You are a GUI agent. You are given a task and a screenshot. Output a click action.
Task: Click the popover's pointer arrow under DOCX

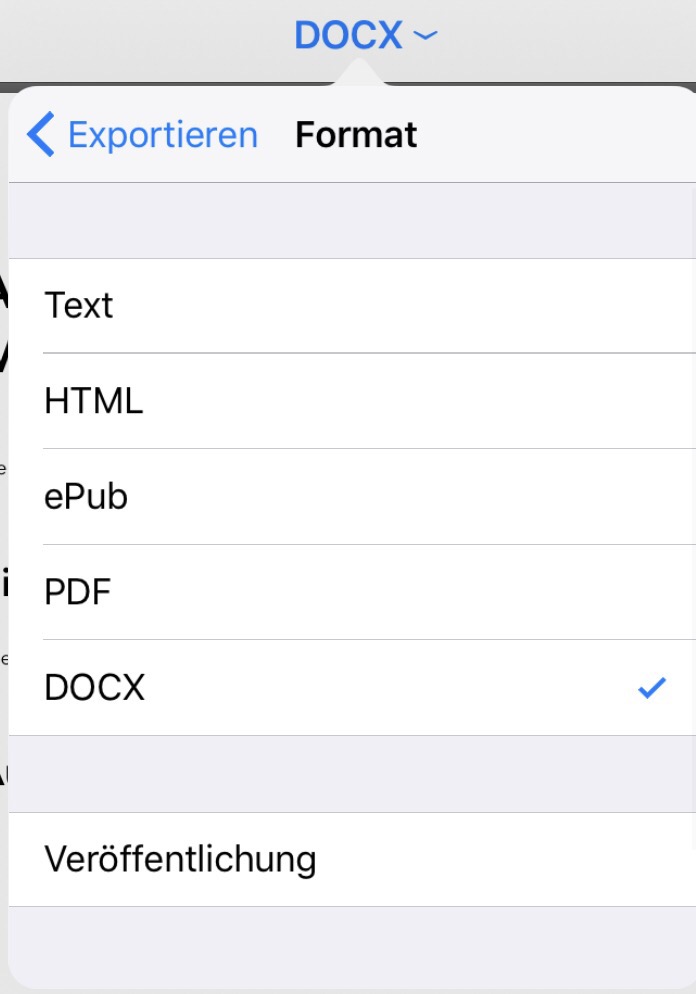point(357,74)
